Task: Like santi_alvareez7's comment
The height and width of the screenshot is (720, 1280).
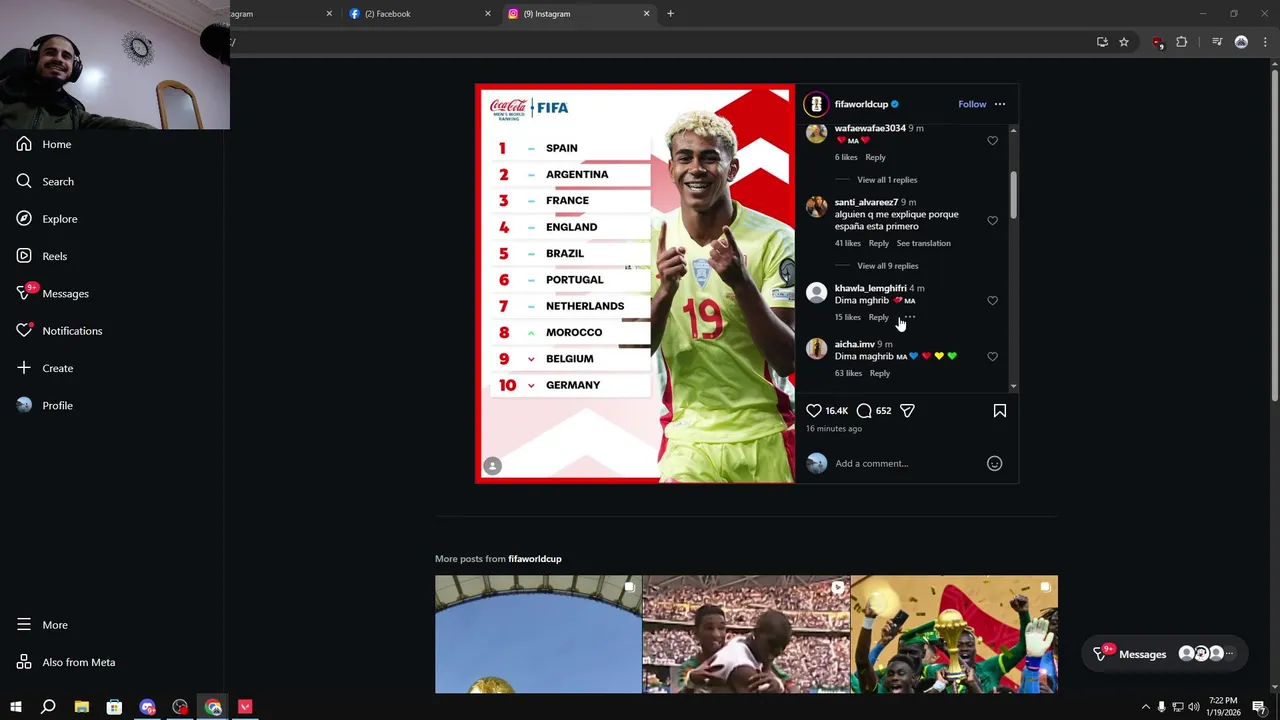Action: click(992, 221)
